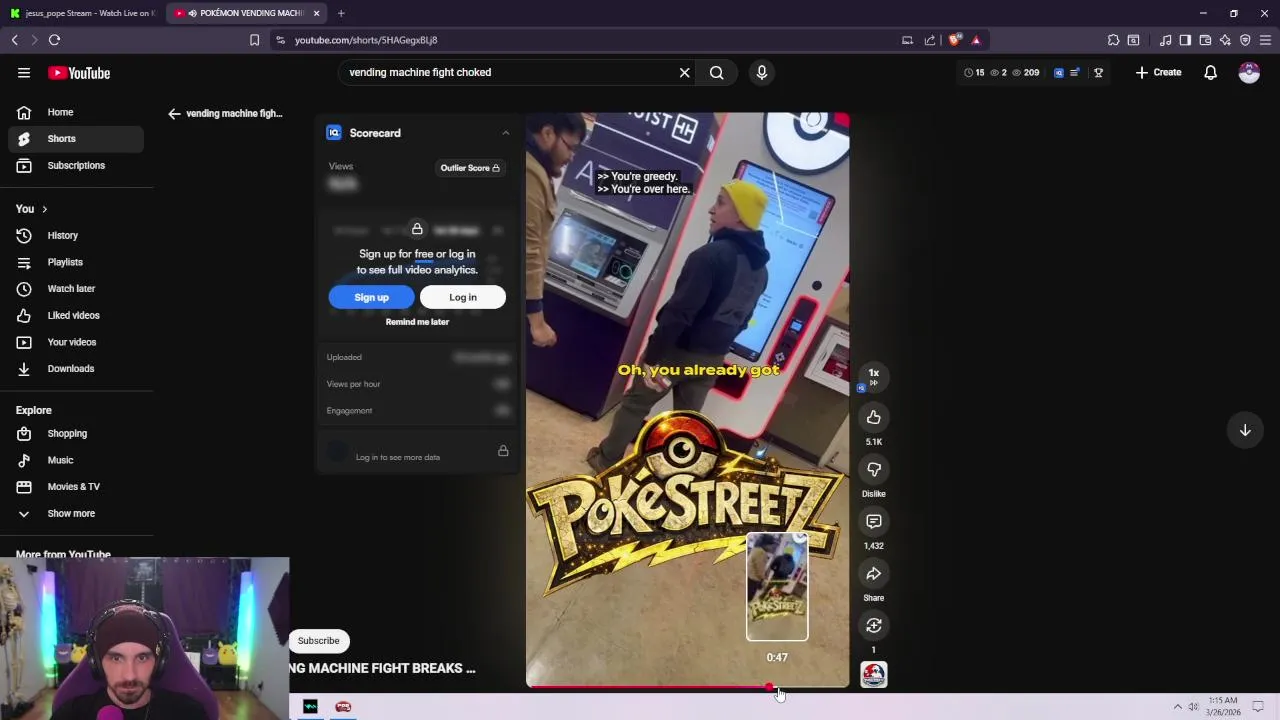Open the notifications bell
The width and height of the screenshot is (1280, 720).
click(1210, 72)
